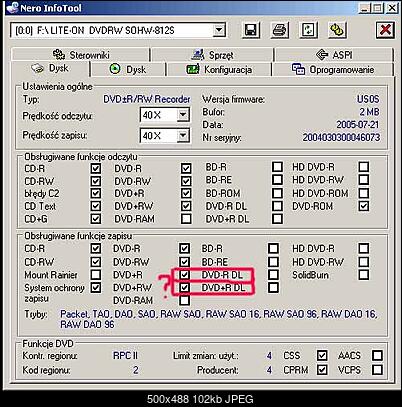Expand the Prędkość odczytu speed dropdown

(183, 115)
